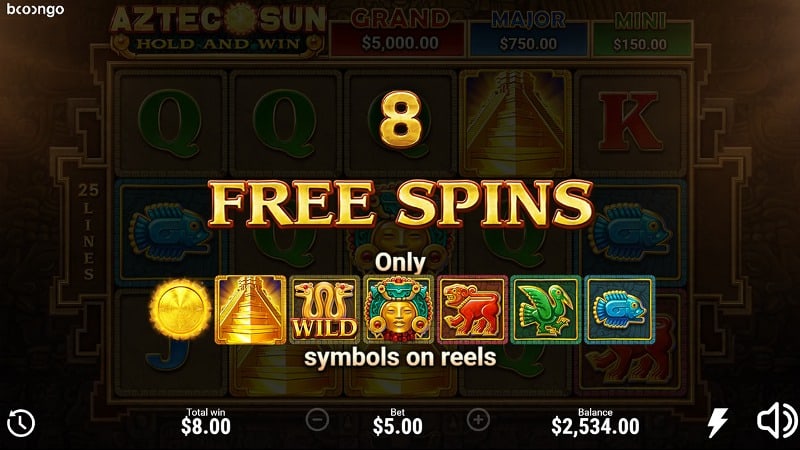The height and width of the screenshot is (450, 800).
Task: Select the green bird symbol
Action: coord(545,309)
